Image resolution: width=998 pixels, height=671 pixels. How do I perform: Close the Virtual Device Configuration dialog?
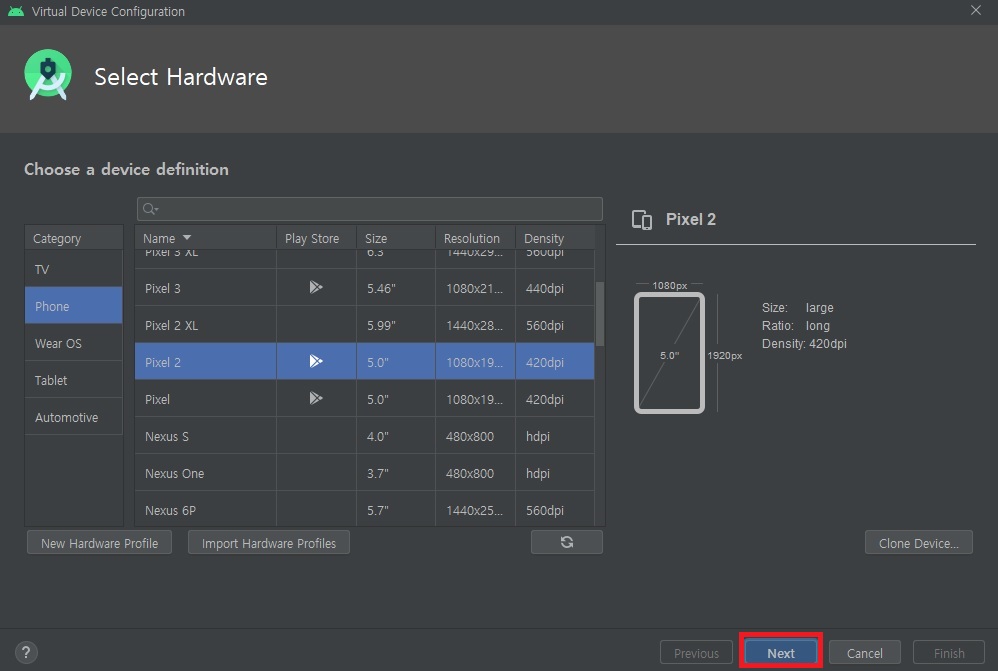[x=975, y=10]
